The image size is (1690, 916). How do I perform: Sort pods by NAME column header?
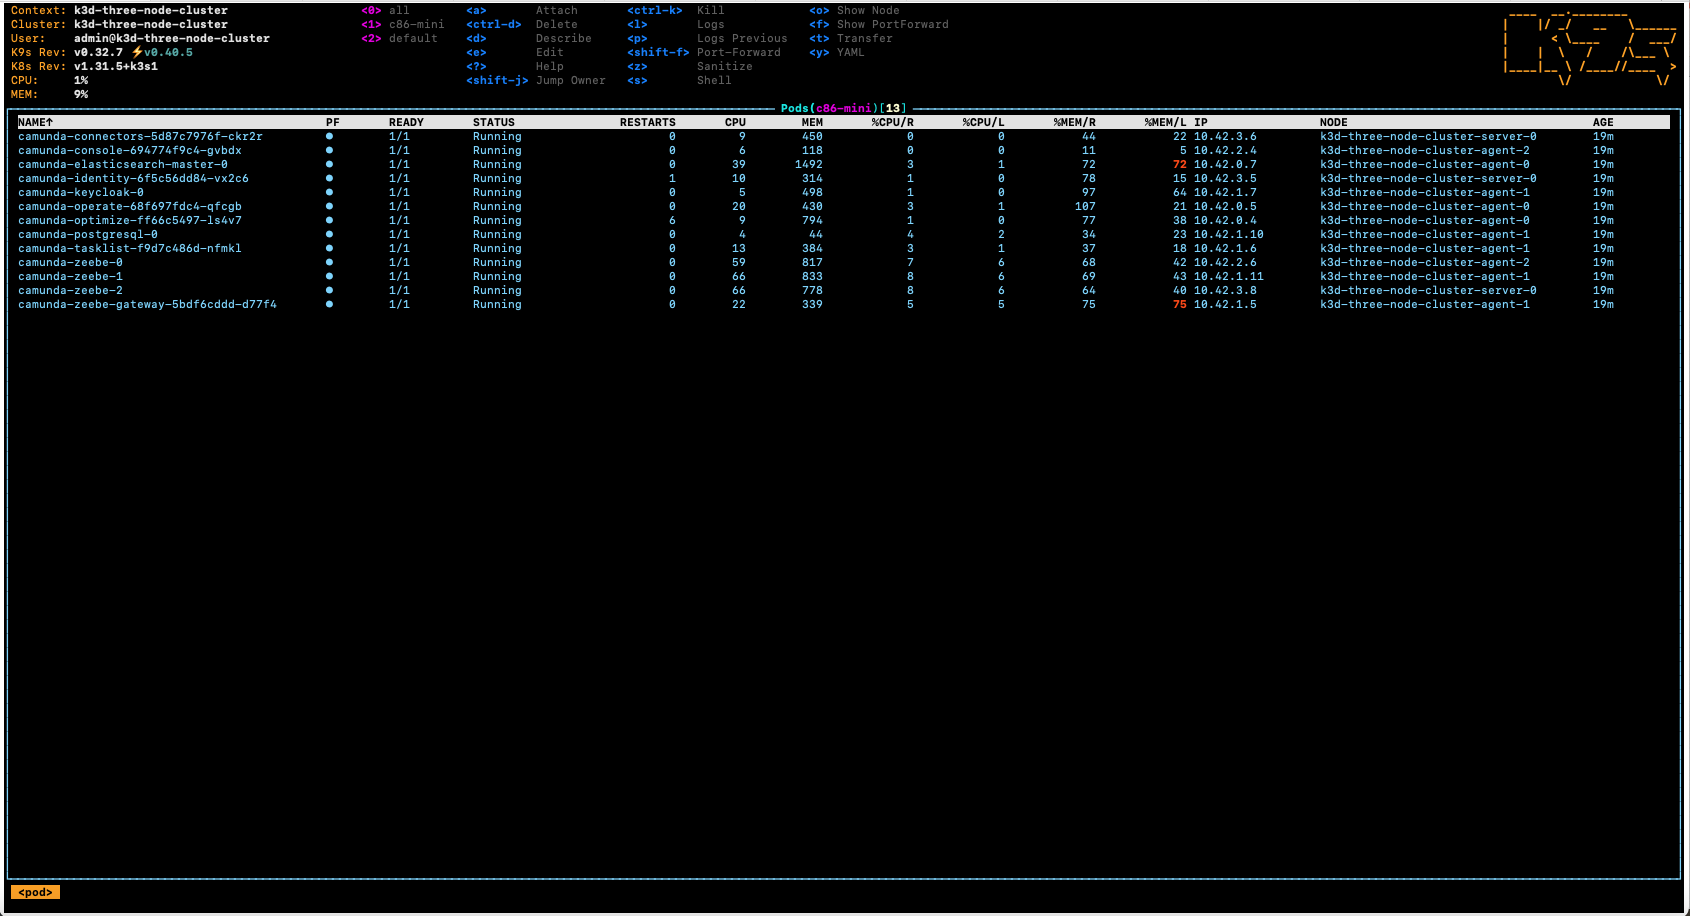(35, 122)
